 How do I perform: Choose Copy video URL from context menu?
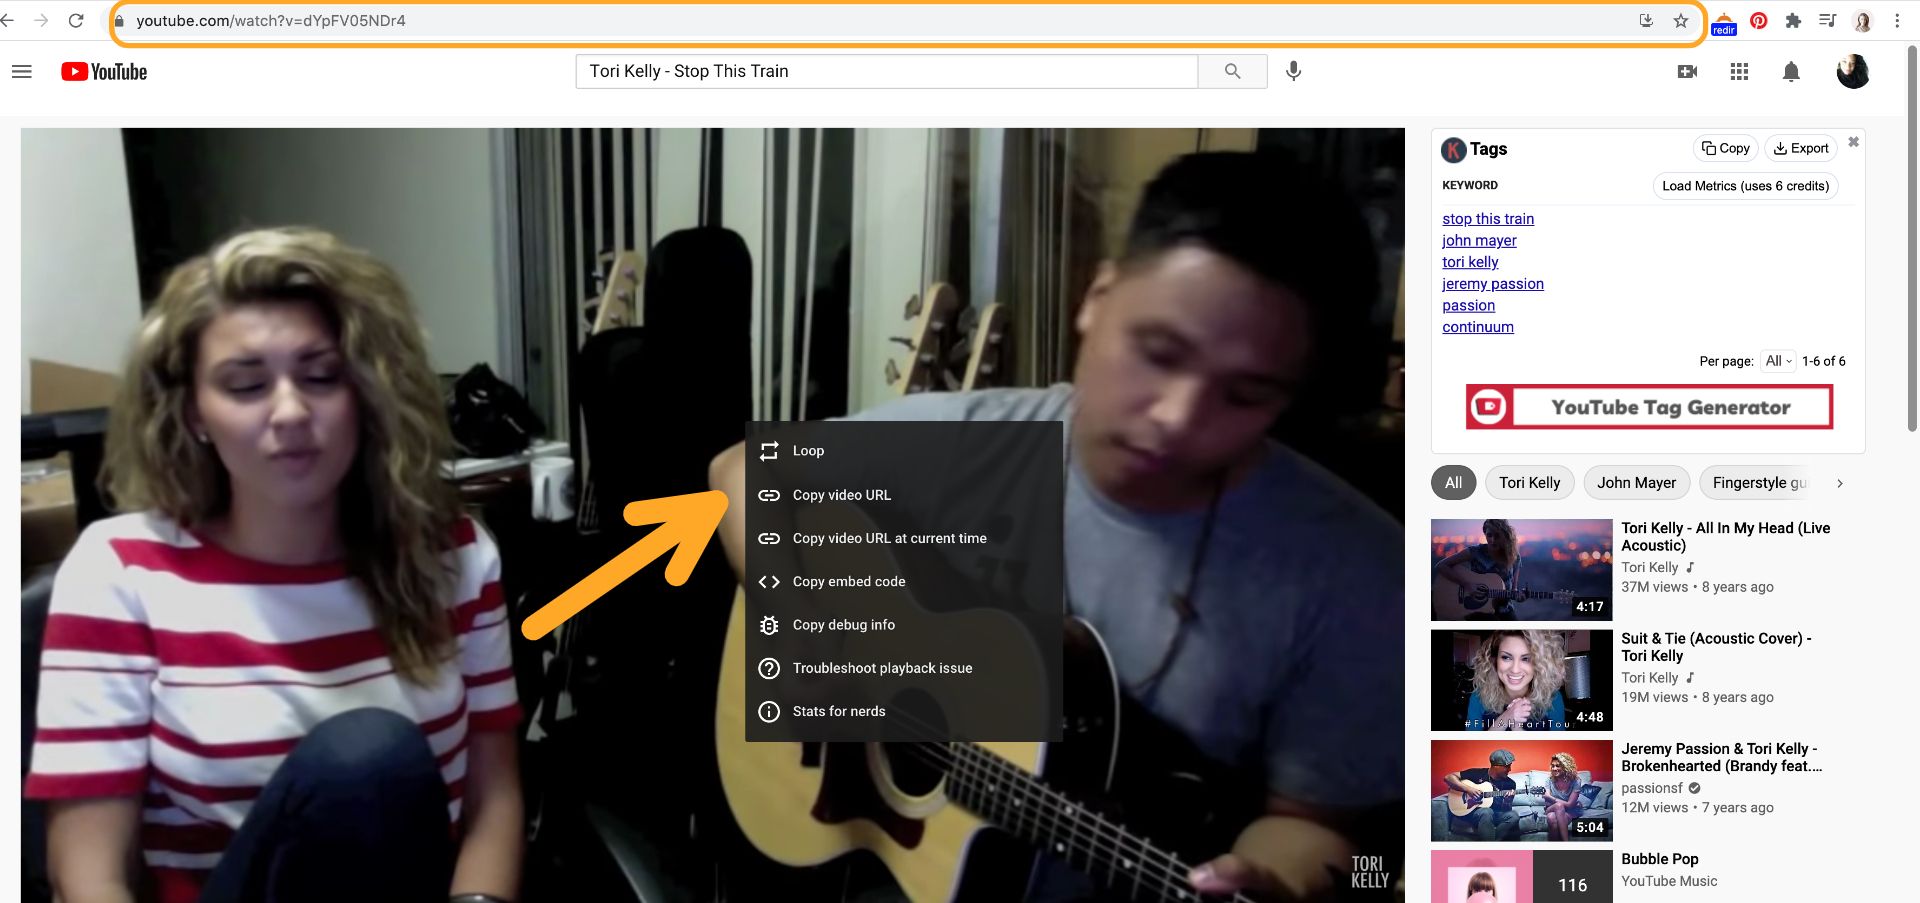tap(841, 495)
